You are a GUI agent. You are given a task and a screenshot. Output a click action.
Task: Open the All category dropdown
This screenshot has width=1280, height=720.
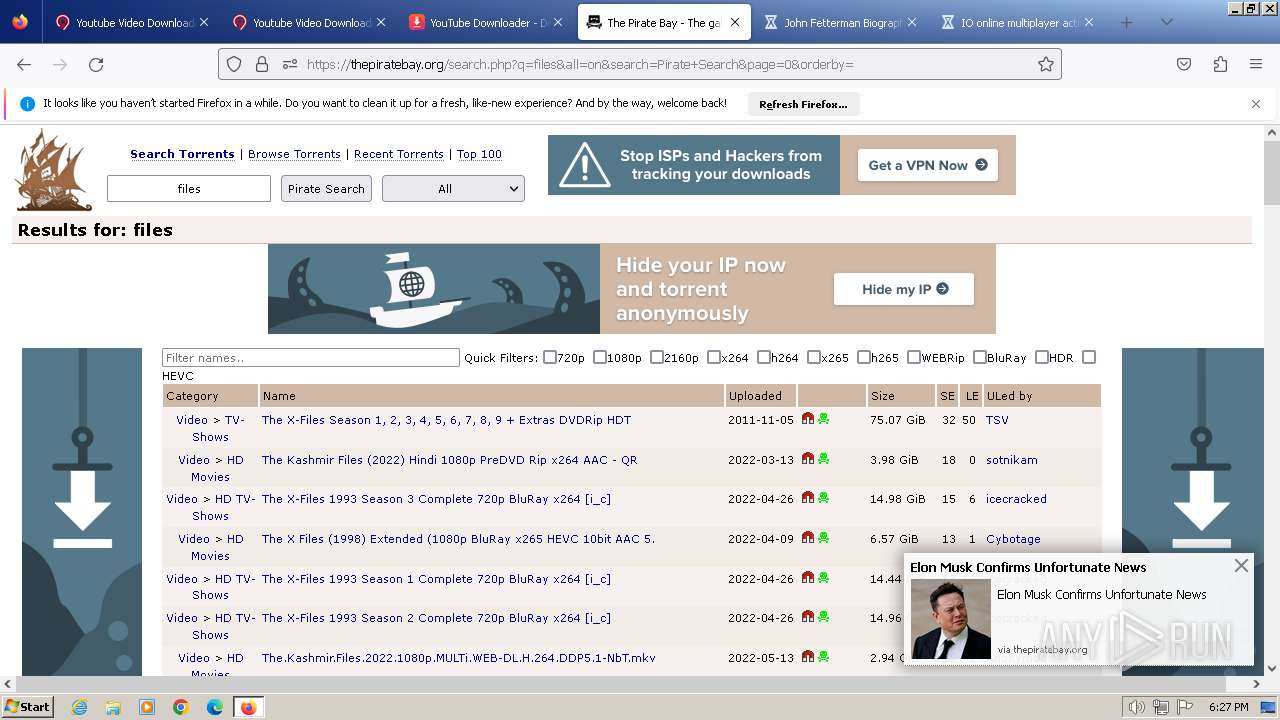(x=453, y=188)
